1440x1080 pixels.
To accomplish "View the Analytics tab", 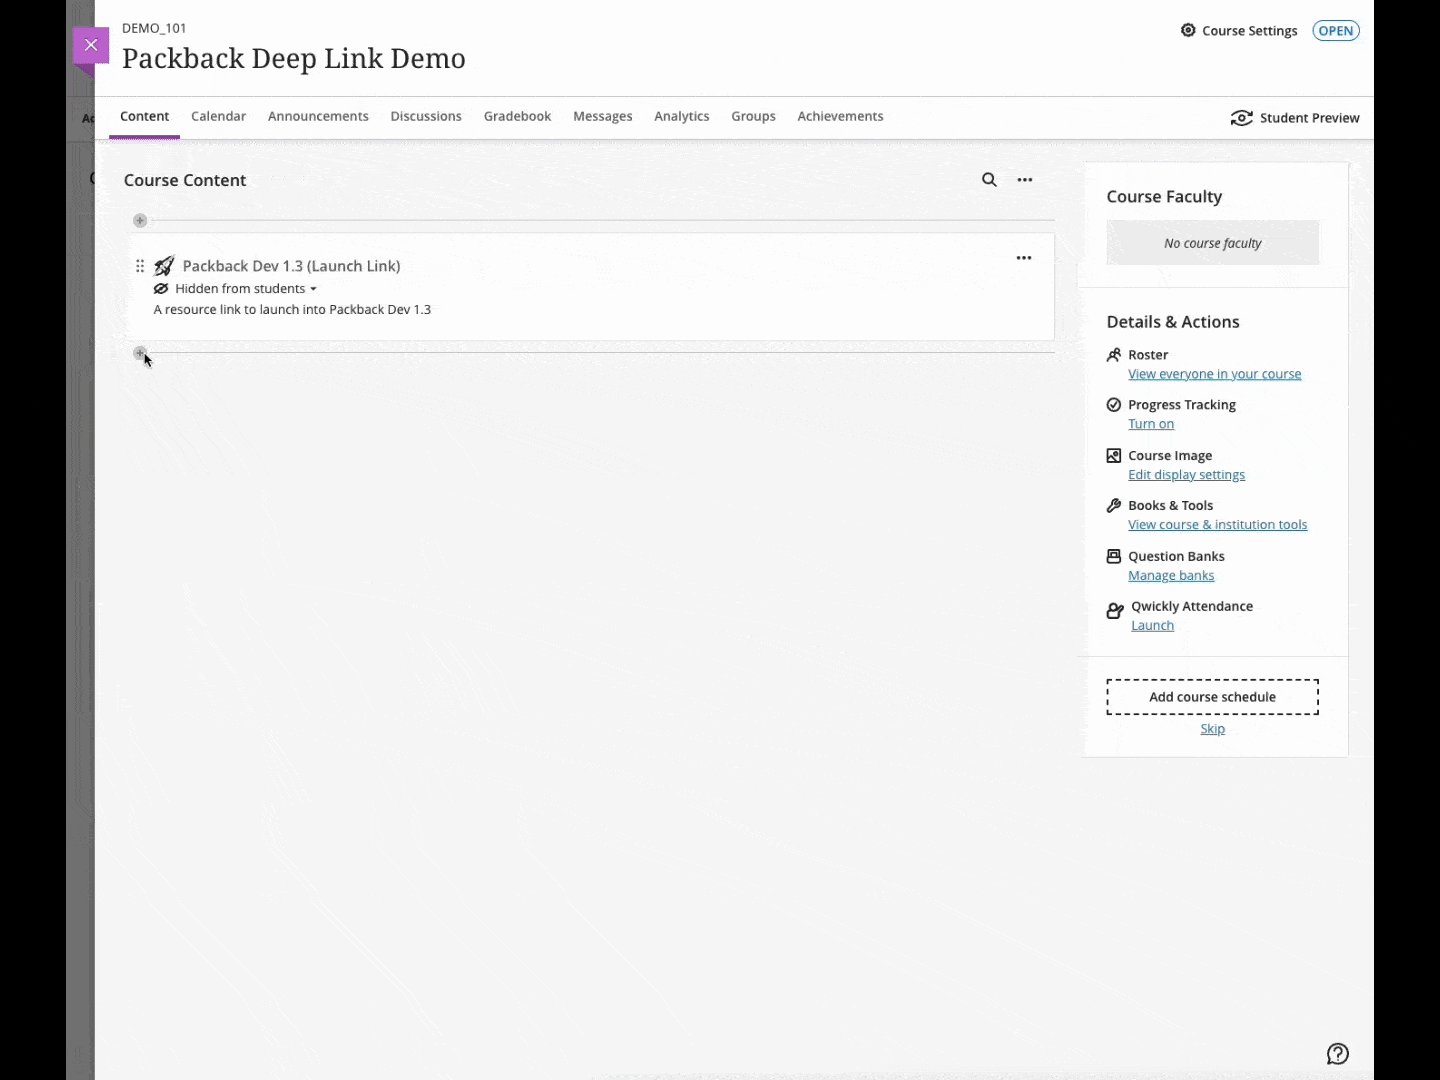I will pyautogui.click(x=682, y=117).
